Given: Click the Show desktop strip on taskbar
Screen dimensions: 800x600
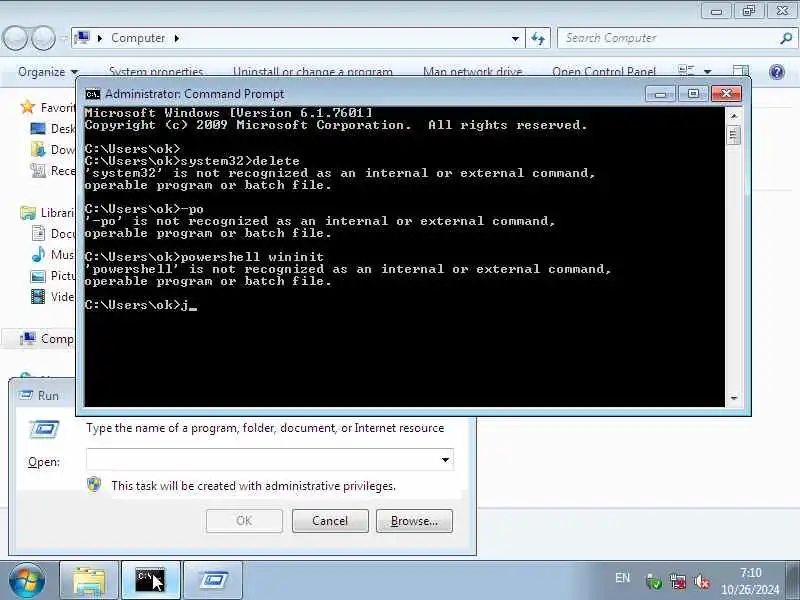Looking at the screenshot, I should click(794, 581).
